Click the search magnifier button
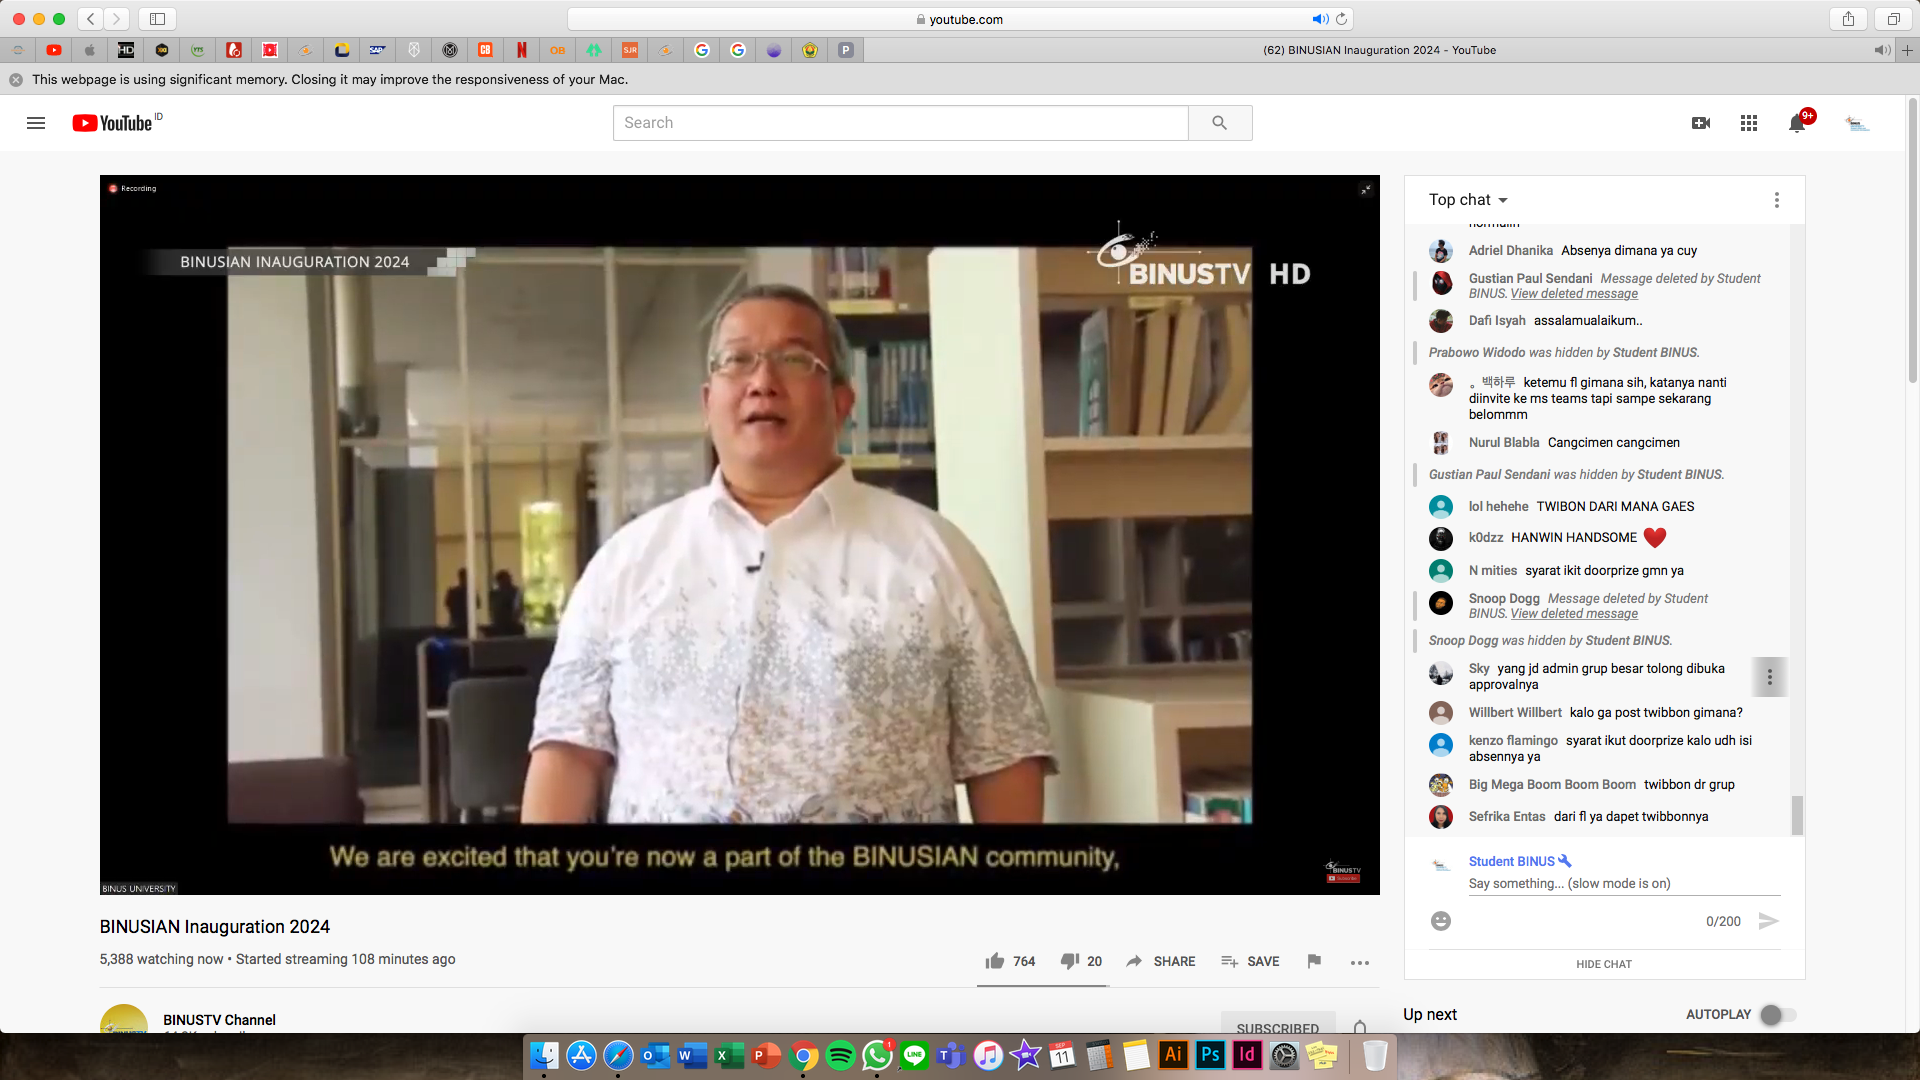Image resolution: width=1920 pixels, height=1080 pixels. (x=1219, y=123)
